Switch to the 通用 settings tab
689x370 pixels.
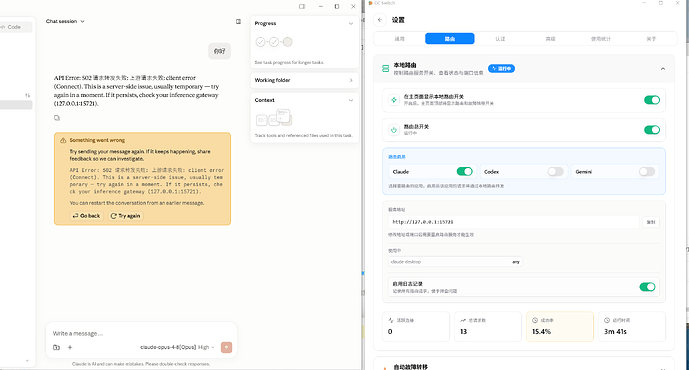(399, 39)
